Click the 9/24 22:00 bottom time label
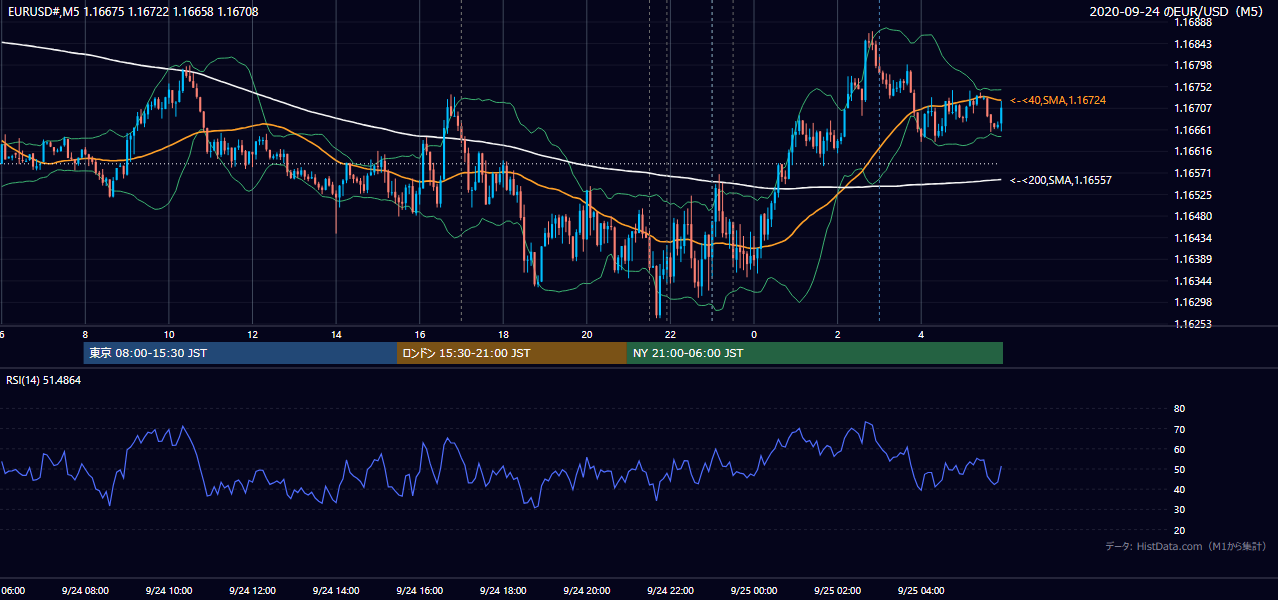Image resolution: width=1278 pixels, height=600 pixels. (670, 590)
